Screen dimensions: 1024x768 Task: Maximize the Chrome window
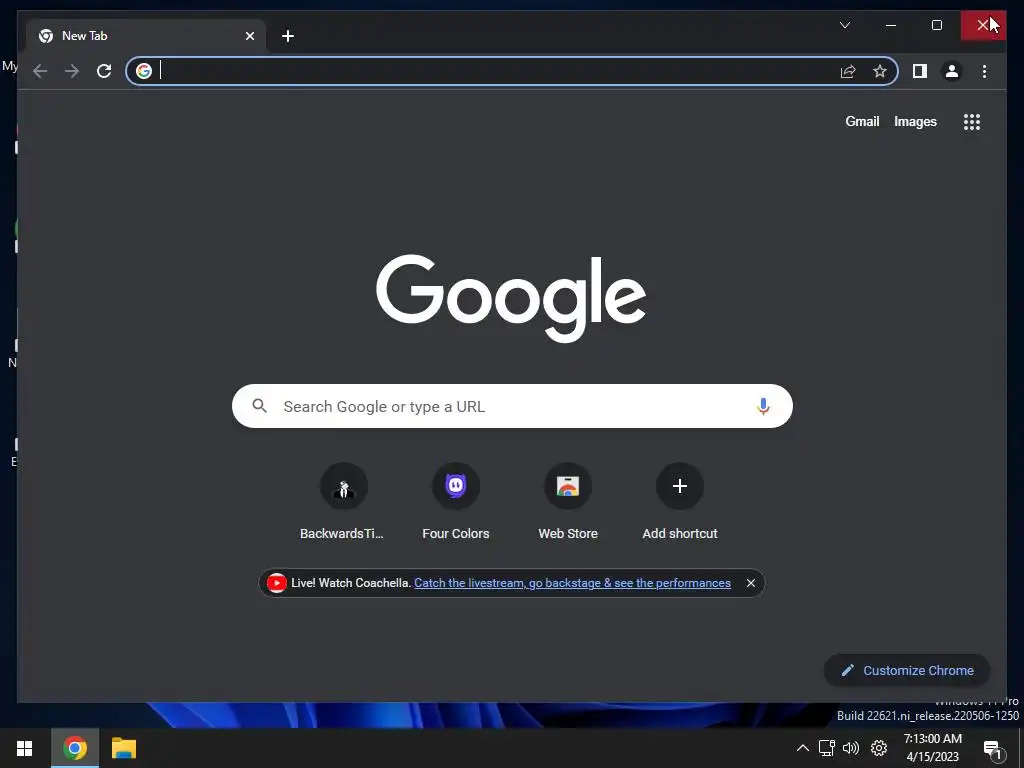click(x=936, y=25)
